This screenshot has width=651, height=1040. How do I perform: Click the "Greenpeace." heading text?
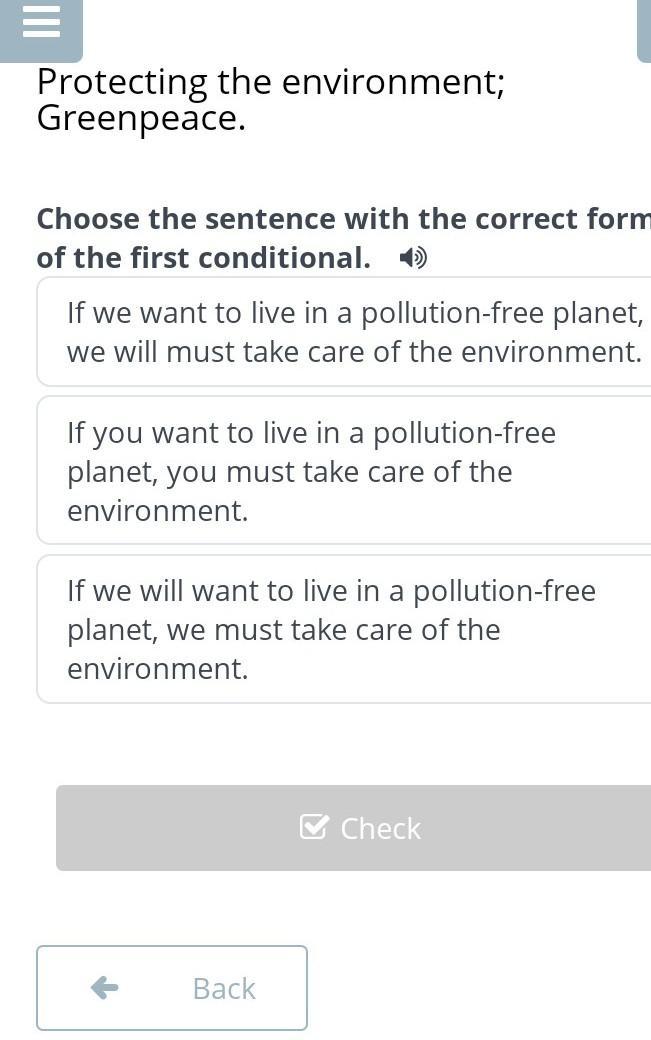[141, 119]
